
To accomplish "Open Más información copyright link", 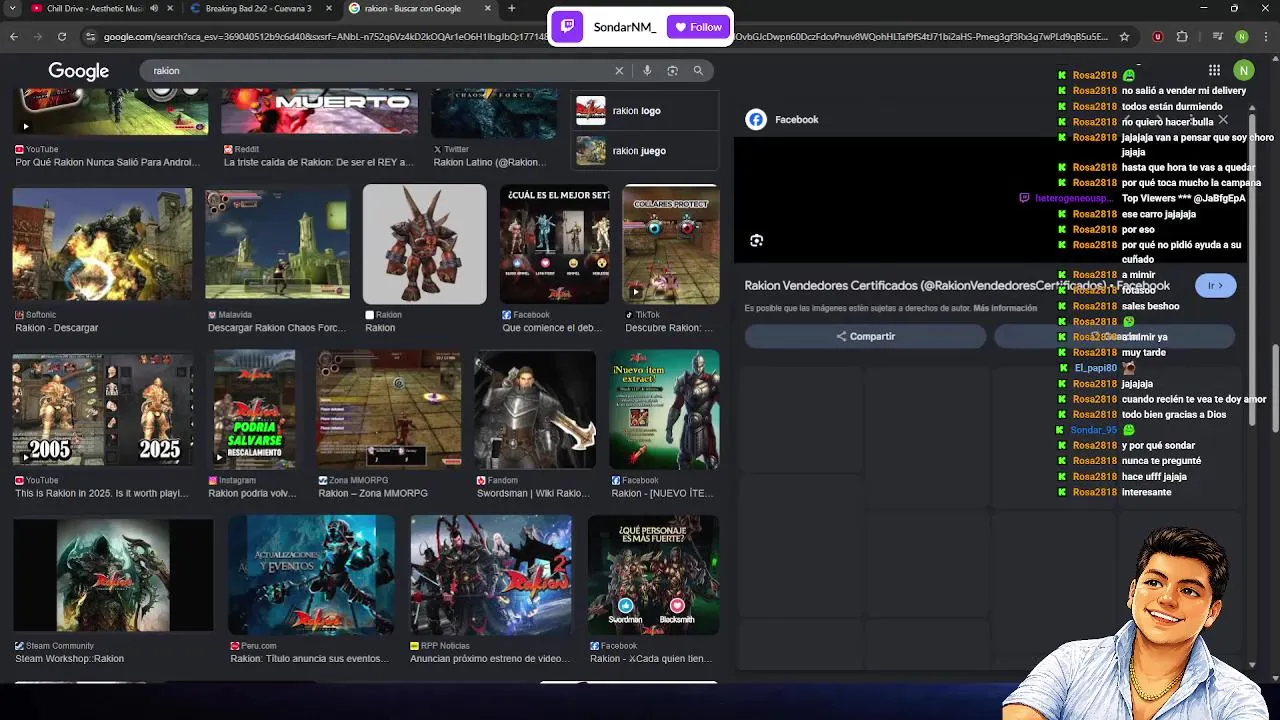I will (x=1005, y=308).
